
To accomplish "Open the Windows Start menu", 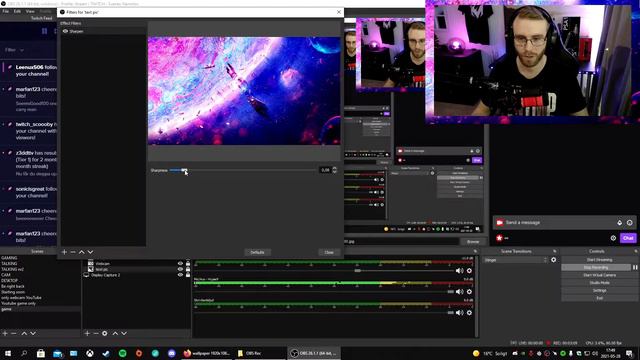I will [x=8, y=353].
